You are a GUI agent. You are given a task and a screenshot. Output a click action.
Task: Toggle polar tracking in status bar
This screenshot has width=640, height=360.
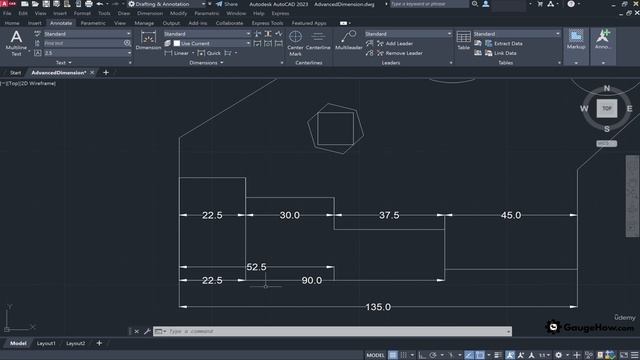[x=433, y=355]
